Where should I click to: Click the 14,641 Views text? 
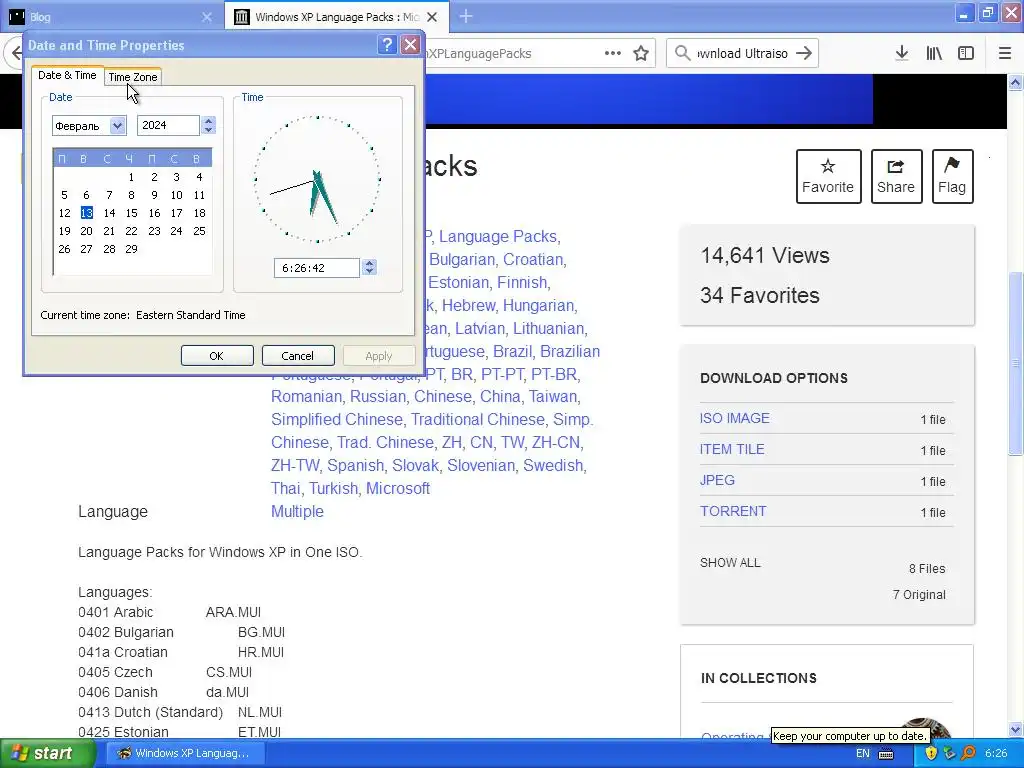coord(765,255)
